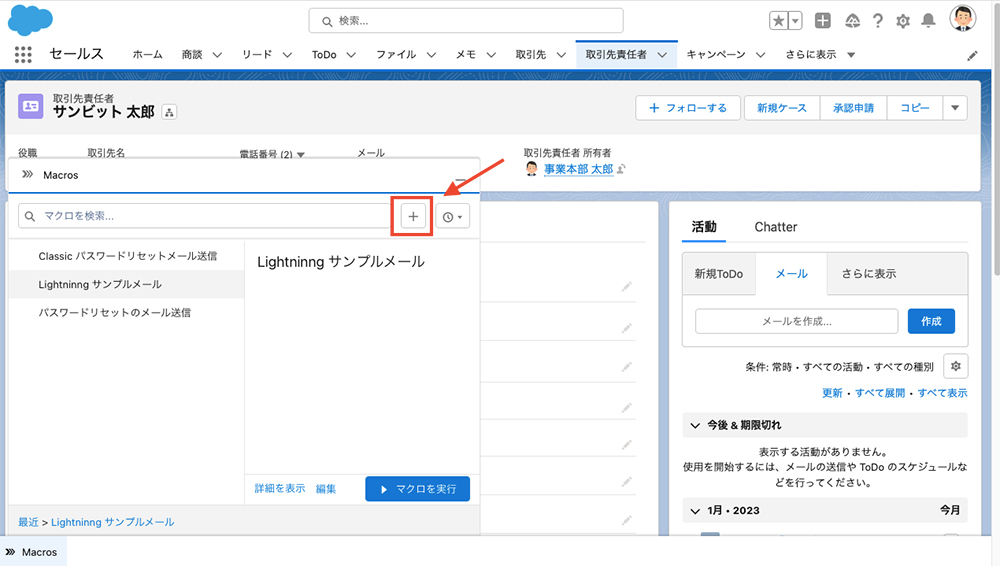Collapse the 今後 & 期限切れ section
Image resolution: width=1000 pixels, height=566 pixels.
[695, 425]
